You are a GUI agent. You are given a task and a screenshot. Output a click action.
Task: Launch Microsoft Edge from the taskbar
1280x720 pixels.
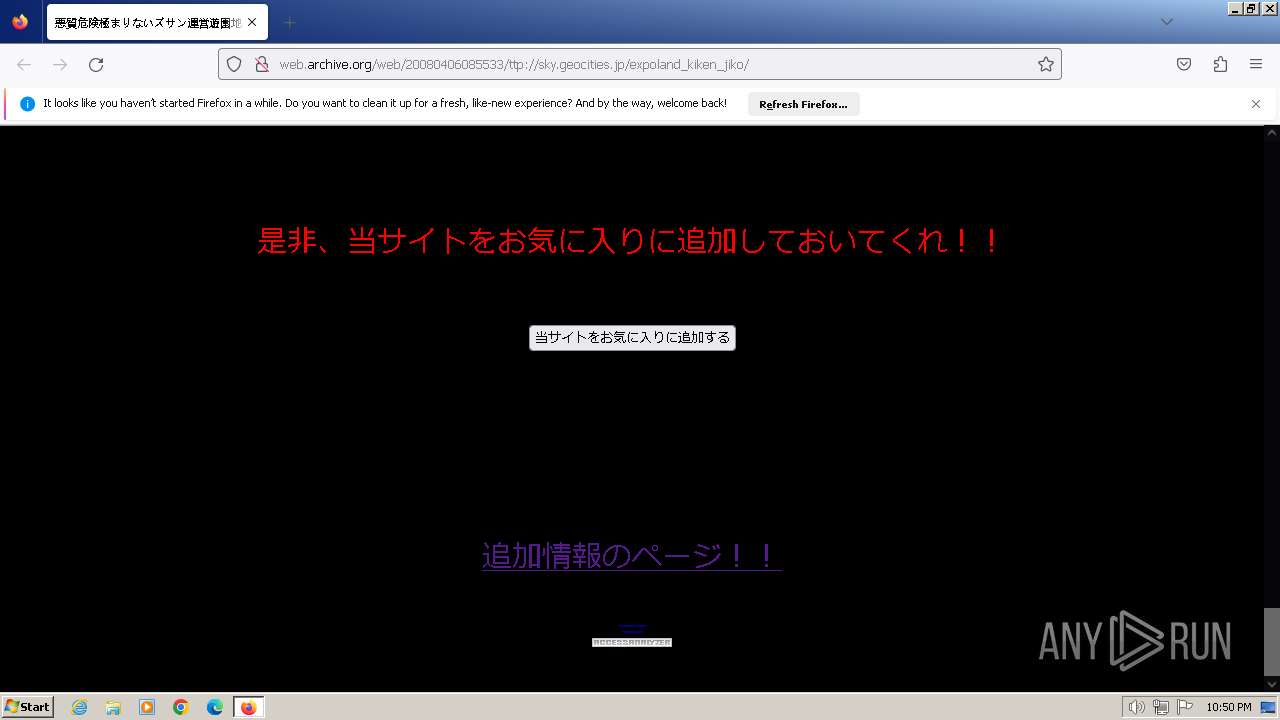(215, 707)
